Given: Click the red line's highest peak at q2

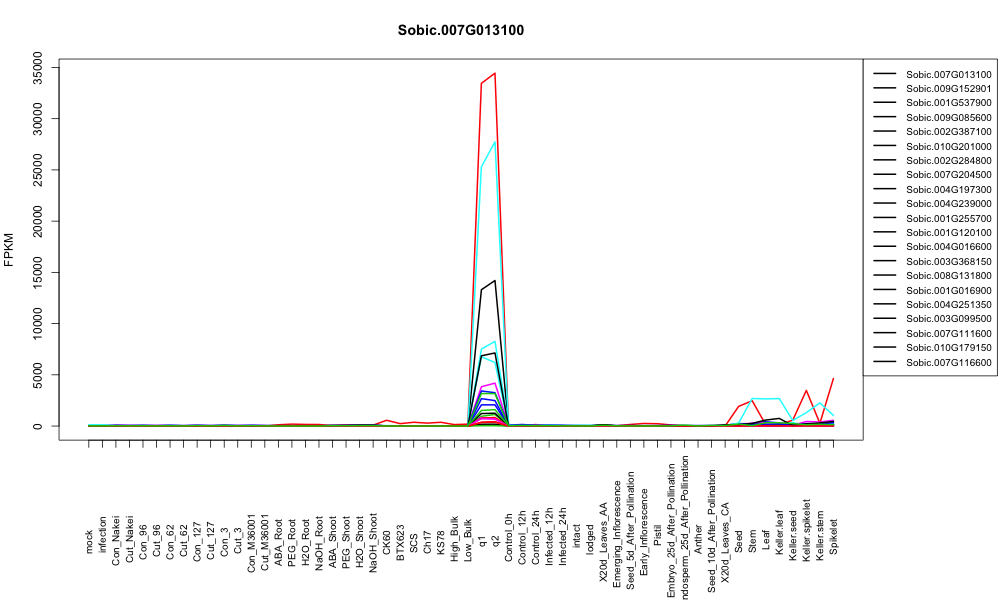Looking at the screenshot, I should tap(495, 73).
